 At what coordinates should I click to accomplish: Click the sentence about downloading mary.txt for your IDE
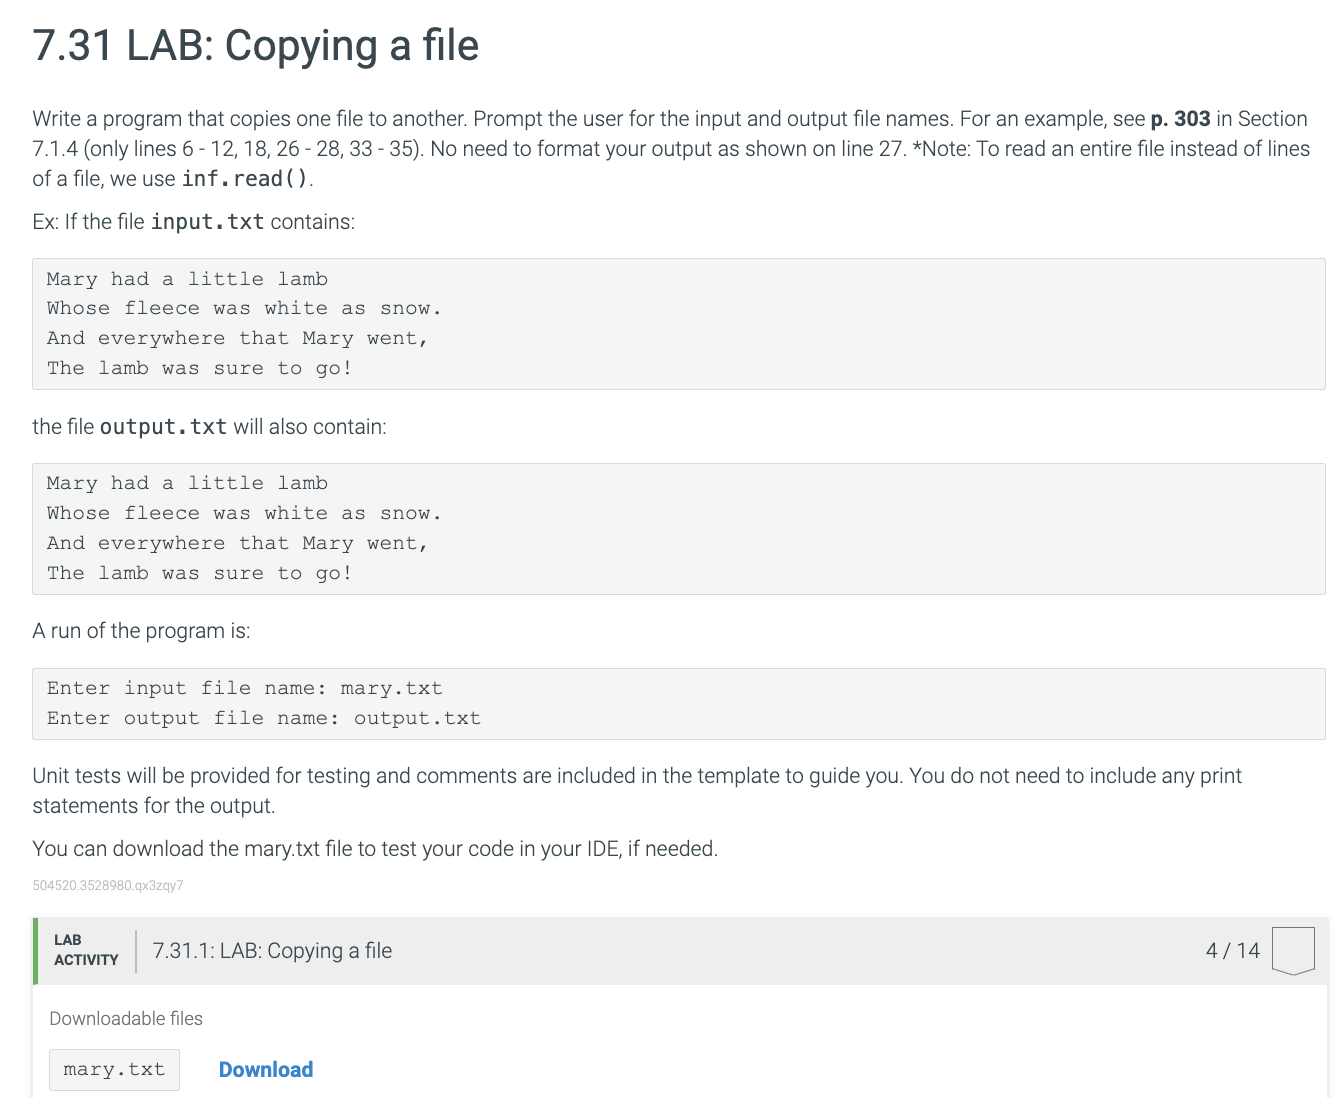[375, 849]
